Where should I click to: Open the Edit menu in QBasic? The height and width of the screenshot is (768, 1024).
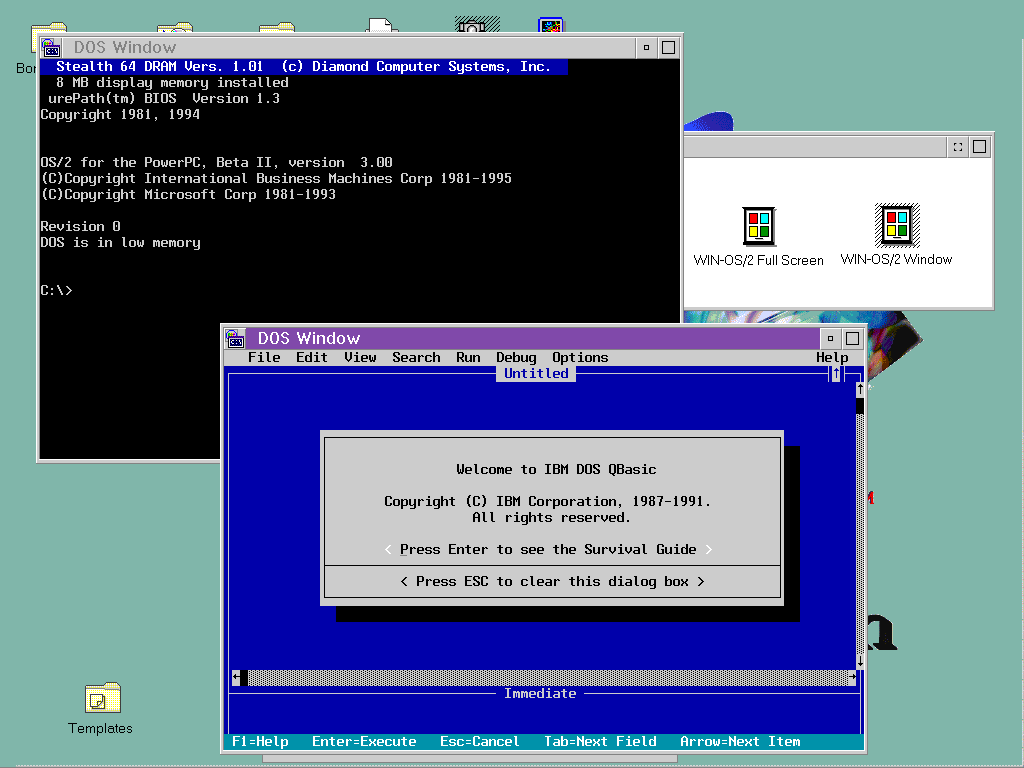(x=312, y=358)
